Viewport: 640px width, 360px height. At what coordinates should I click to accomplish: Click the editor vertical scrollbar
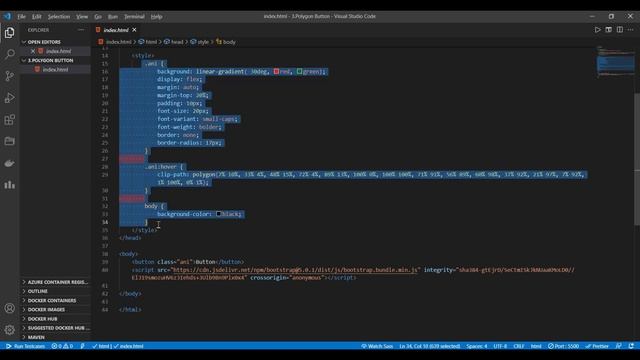click(637, 159)
